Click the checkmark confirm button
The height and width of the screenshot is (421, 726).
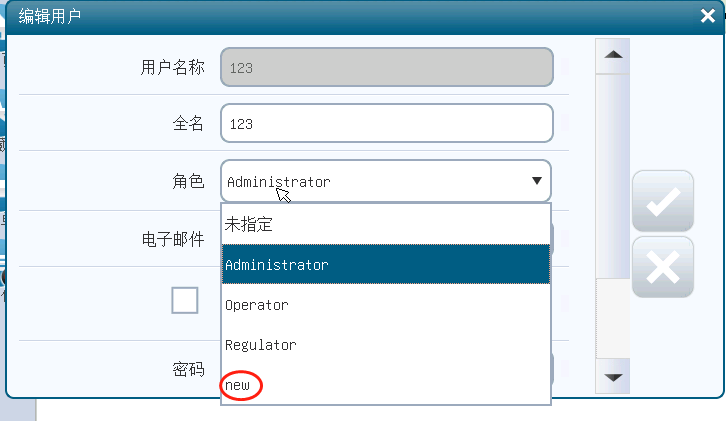click(662, 201)
